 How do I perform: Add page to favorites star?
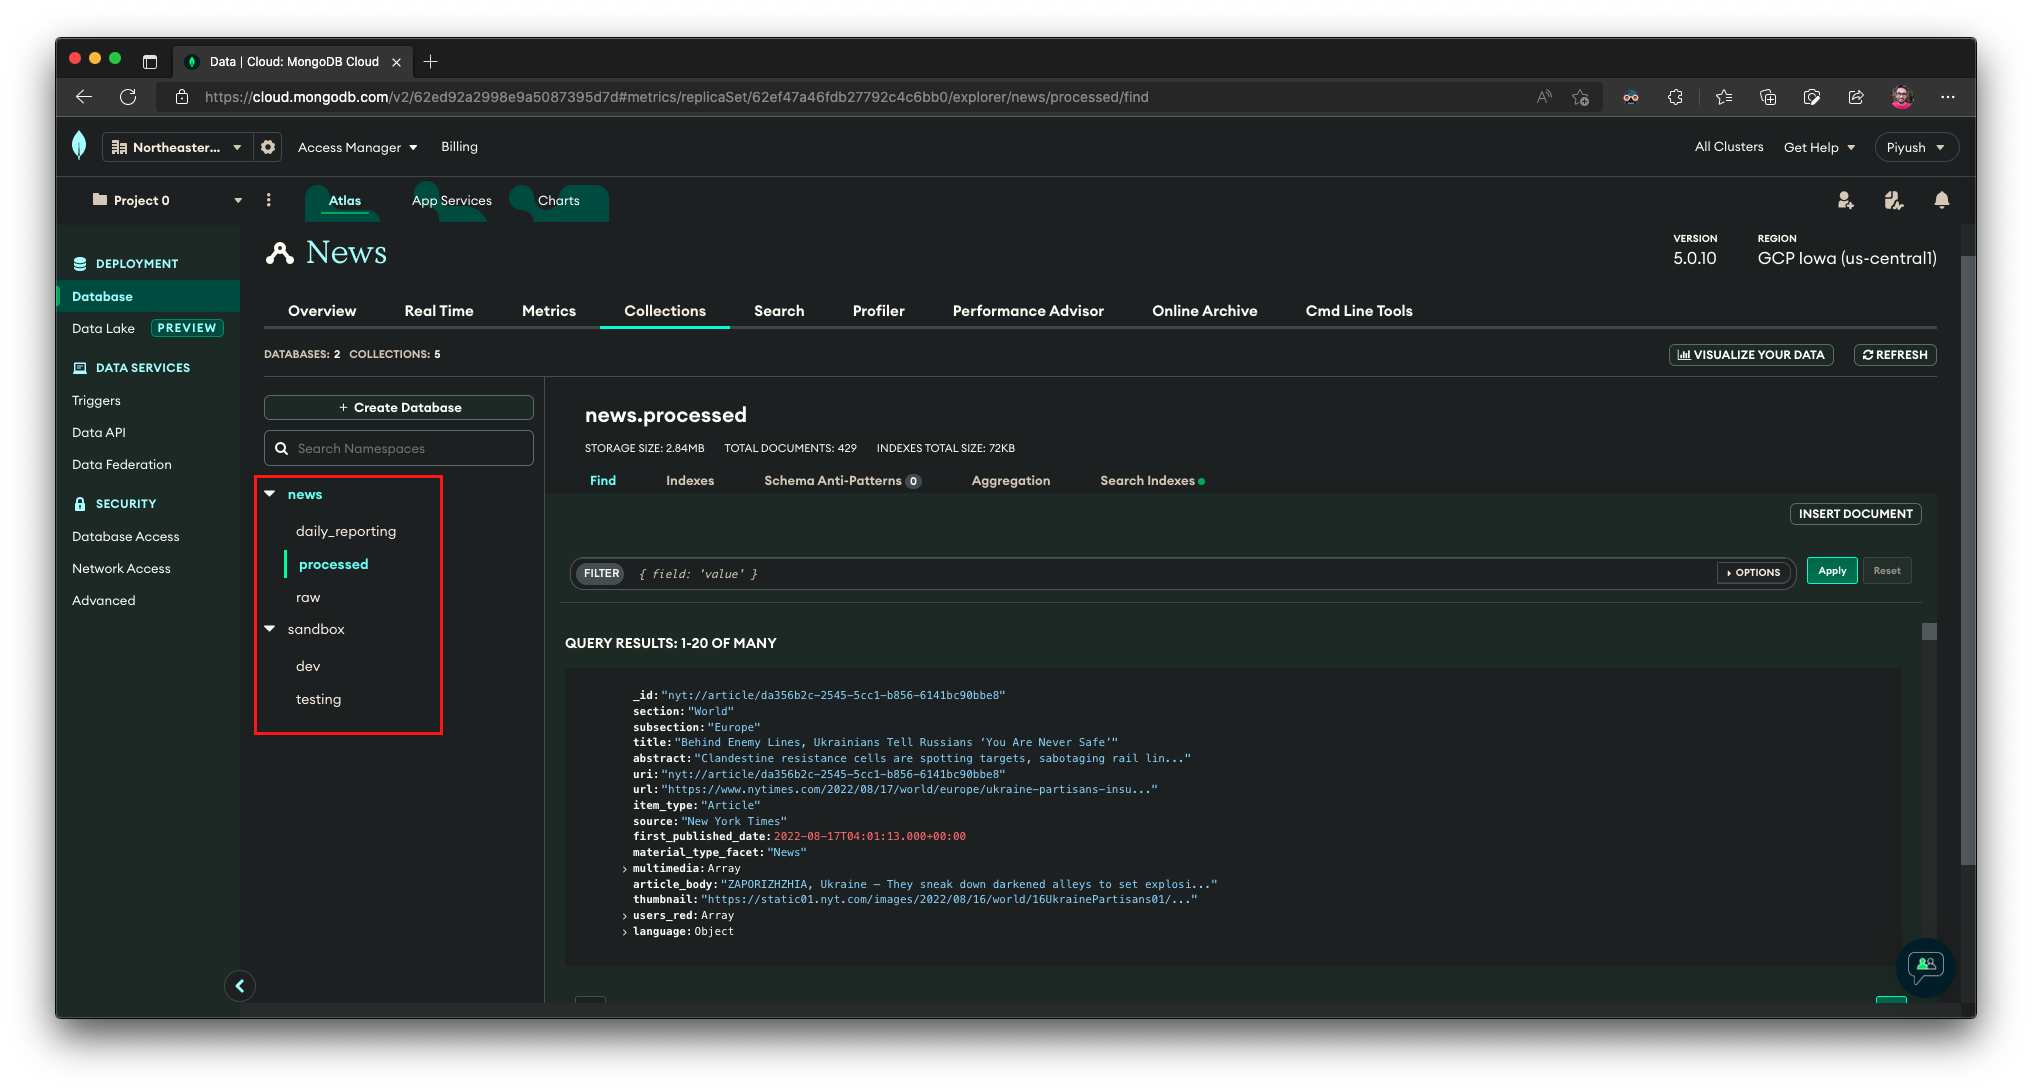point(1580,97)
